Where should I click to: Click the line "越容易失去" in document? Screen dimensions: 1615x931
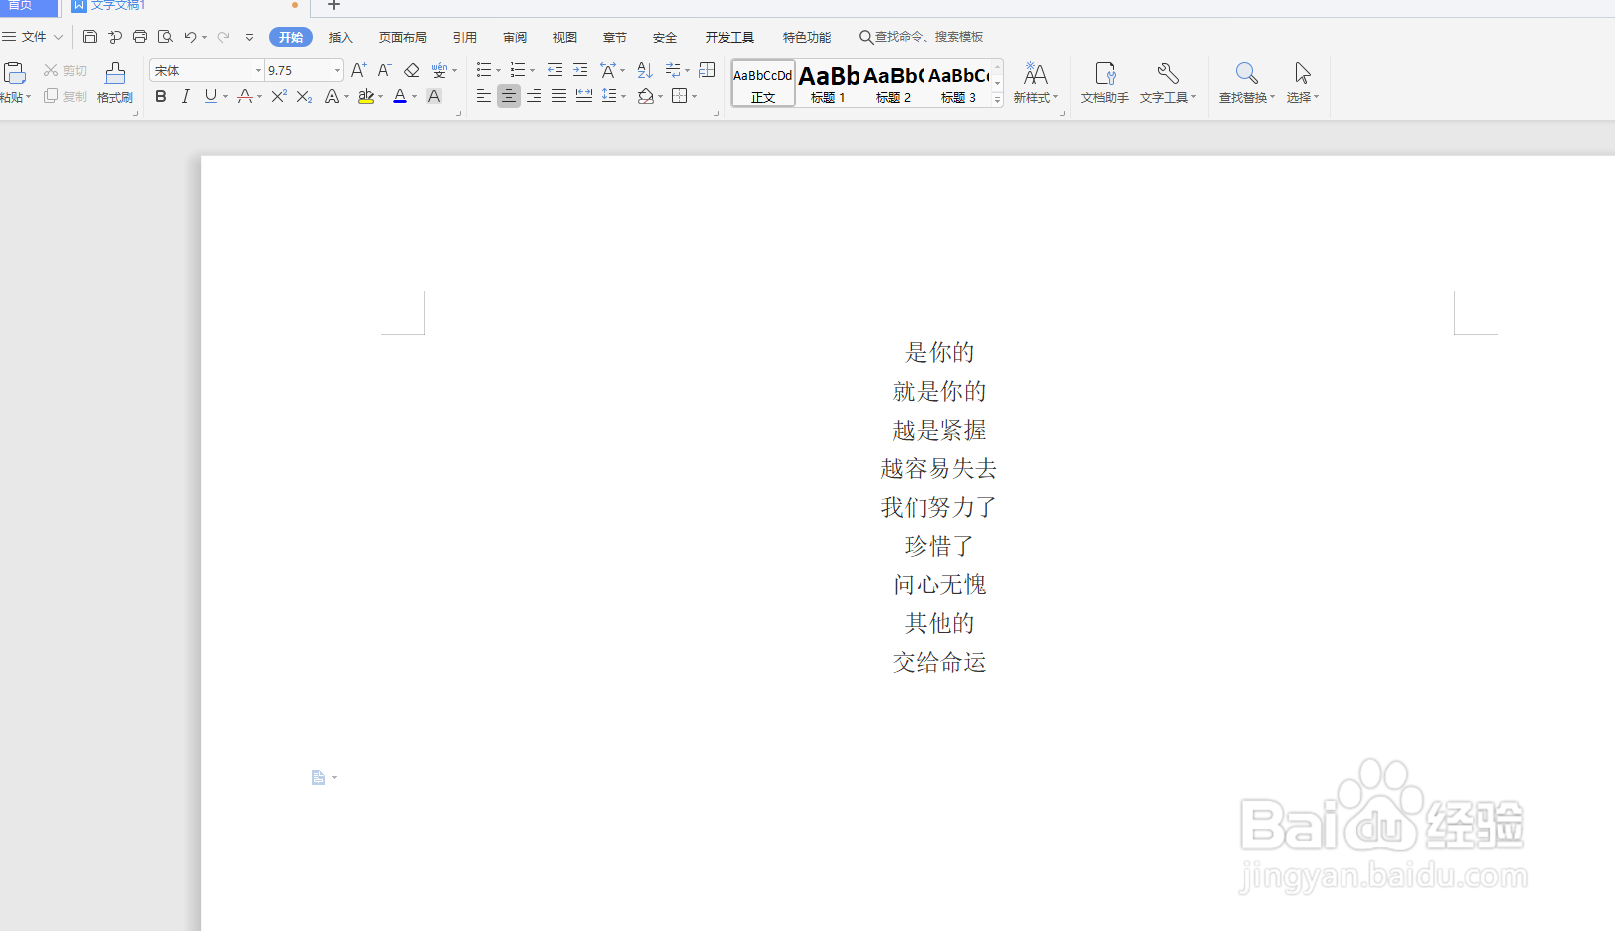coord(939,468)
